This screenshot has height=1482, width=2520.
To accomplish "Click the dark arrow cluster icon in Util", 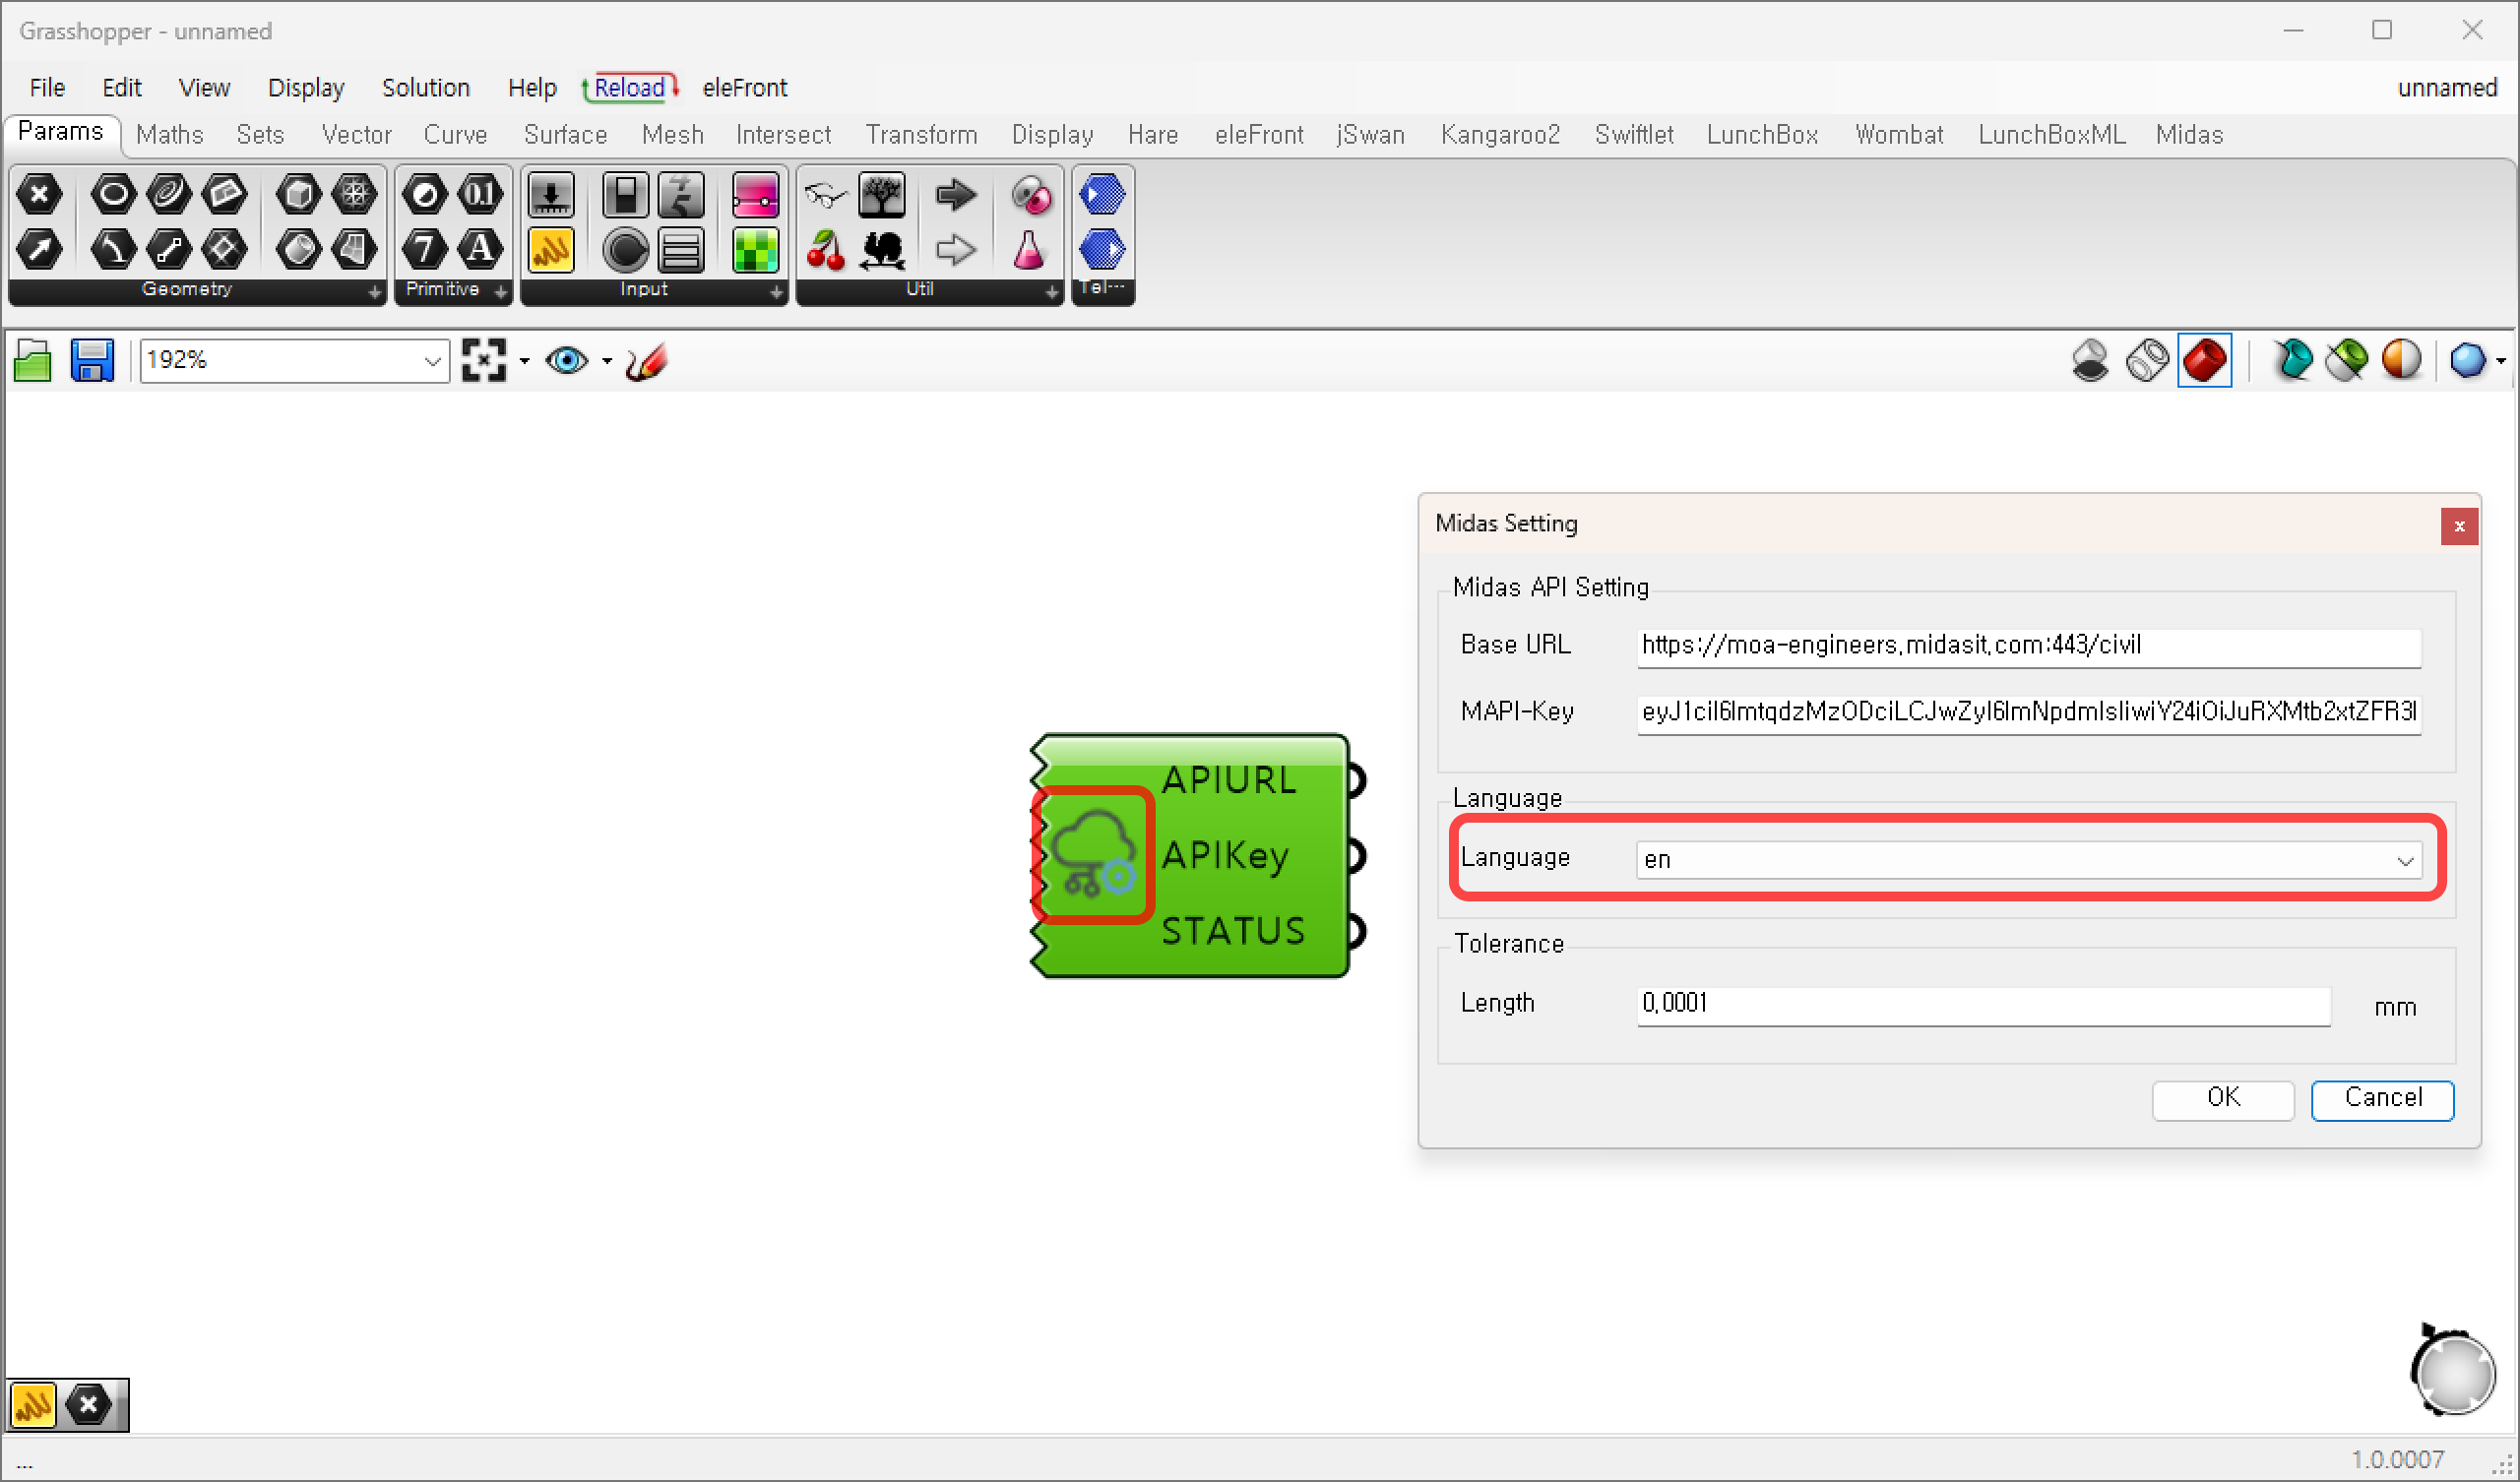I will point(956,194).
